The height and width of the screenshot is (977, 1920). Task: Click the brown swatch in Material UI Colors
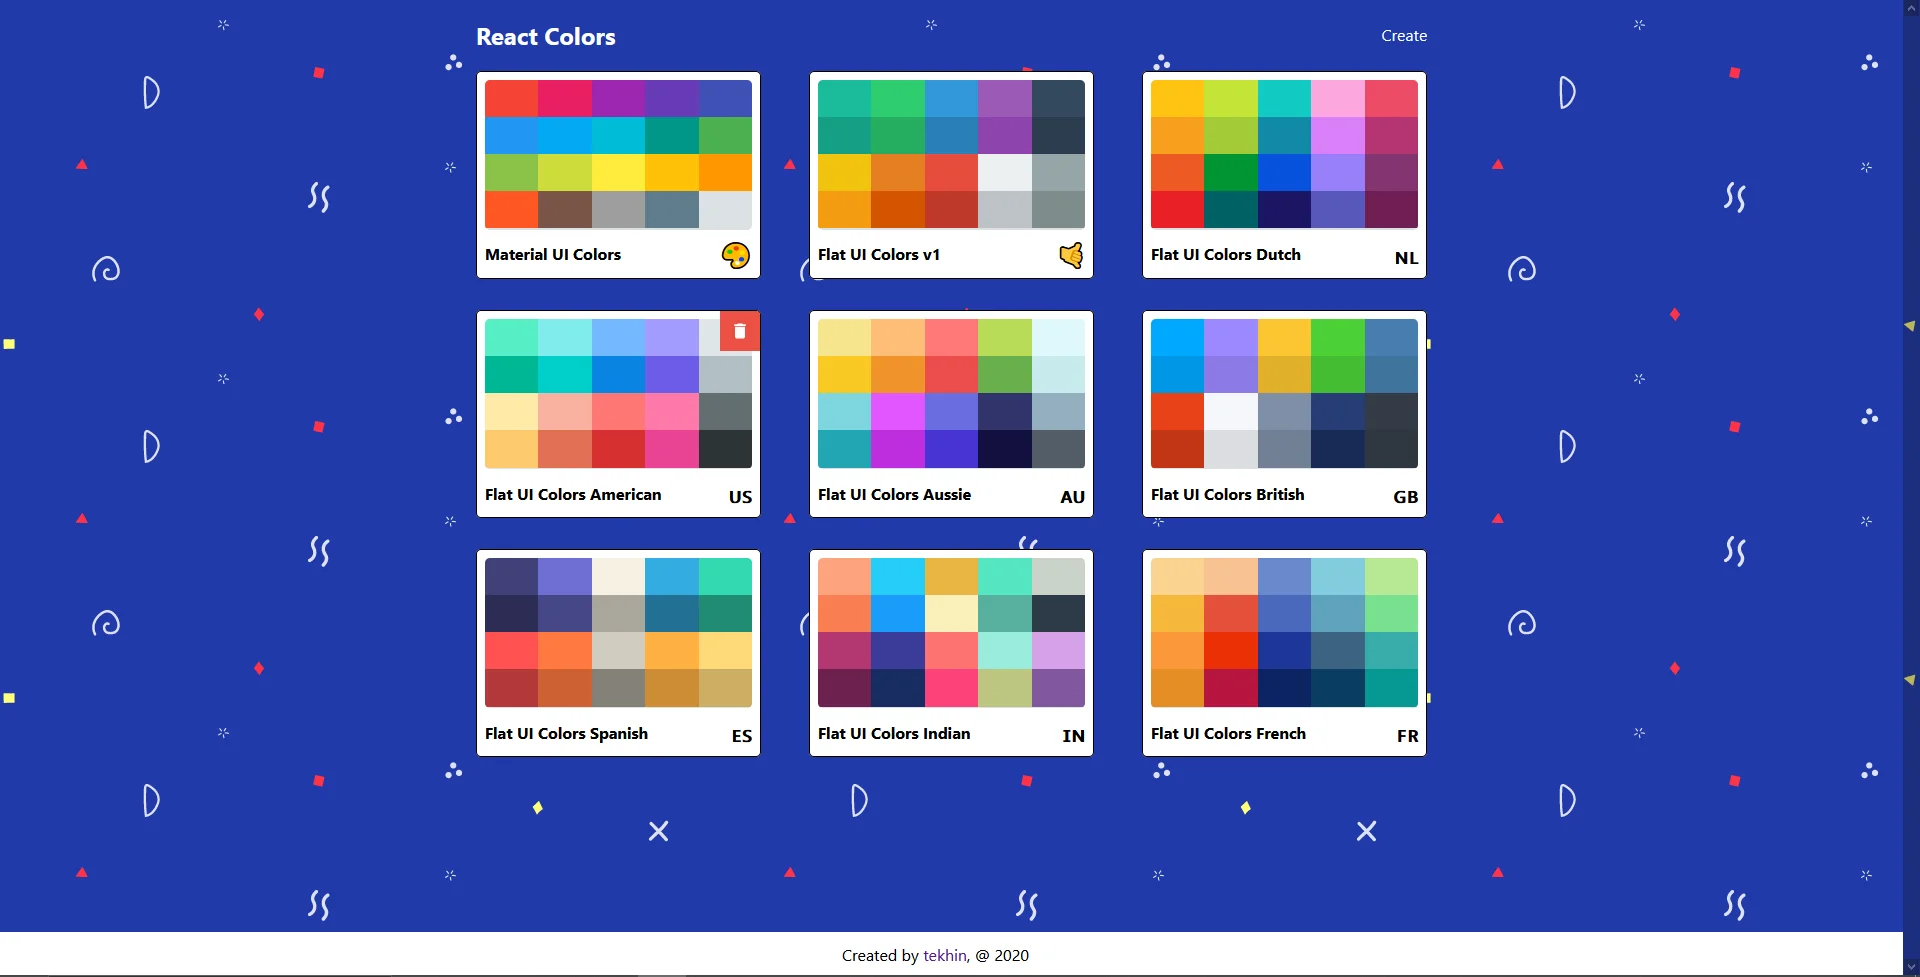[565, 210]
